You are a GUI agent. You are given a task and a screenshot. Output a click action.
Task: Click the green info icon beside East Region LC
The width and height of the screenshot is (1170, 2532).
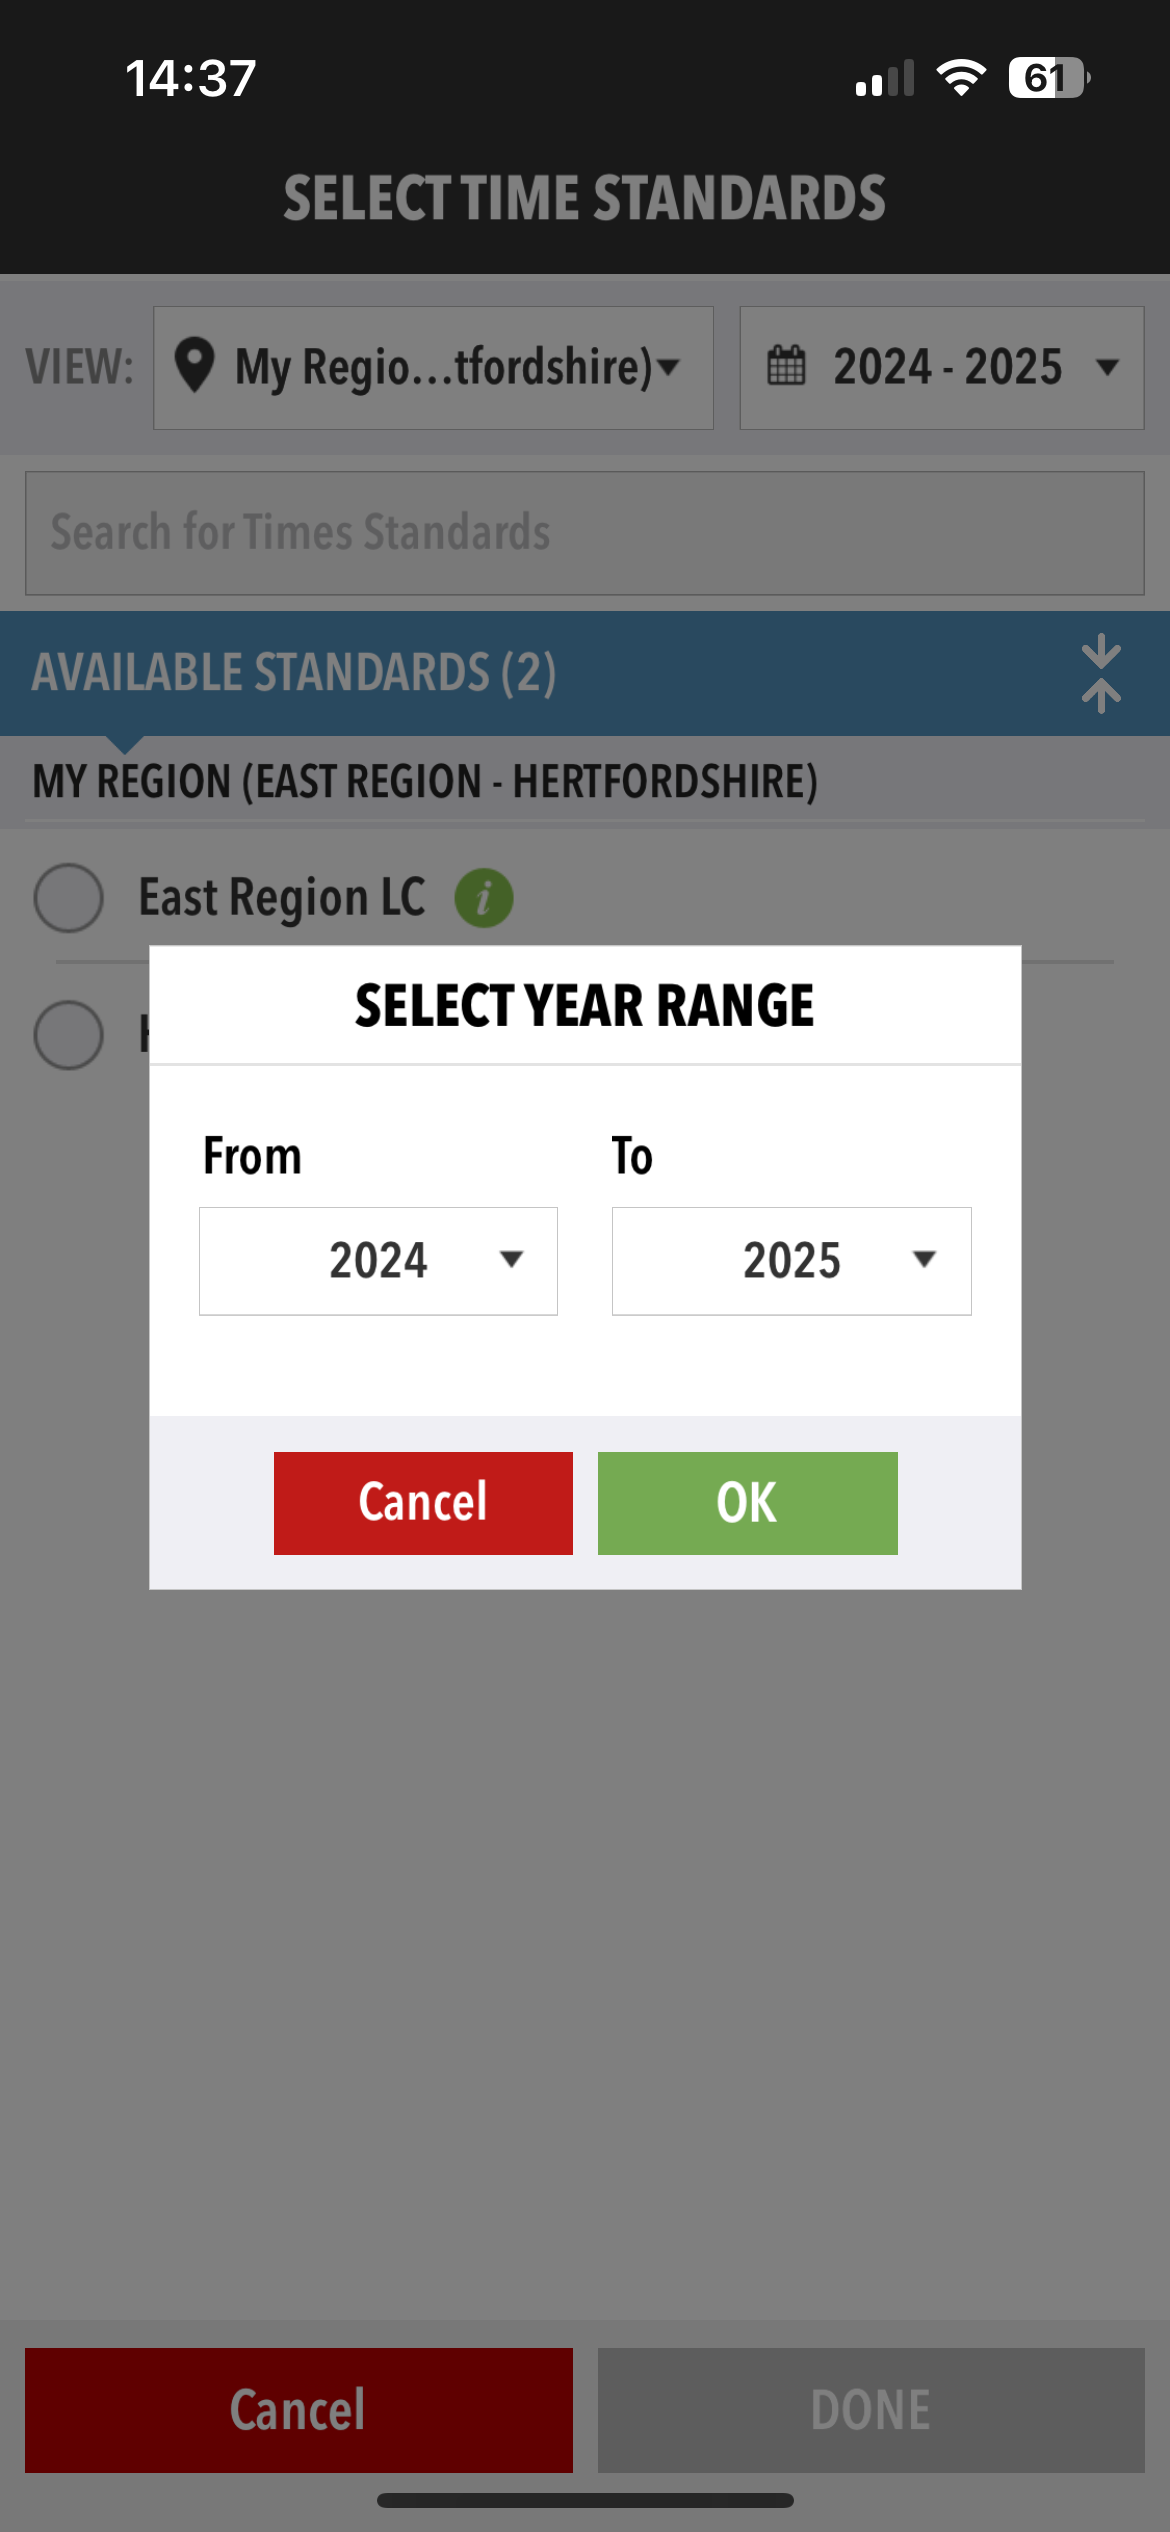(x=484, y=898)
